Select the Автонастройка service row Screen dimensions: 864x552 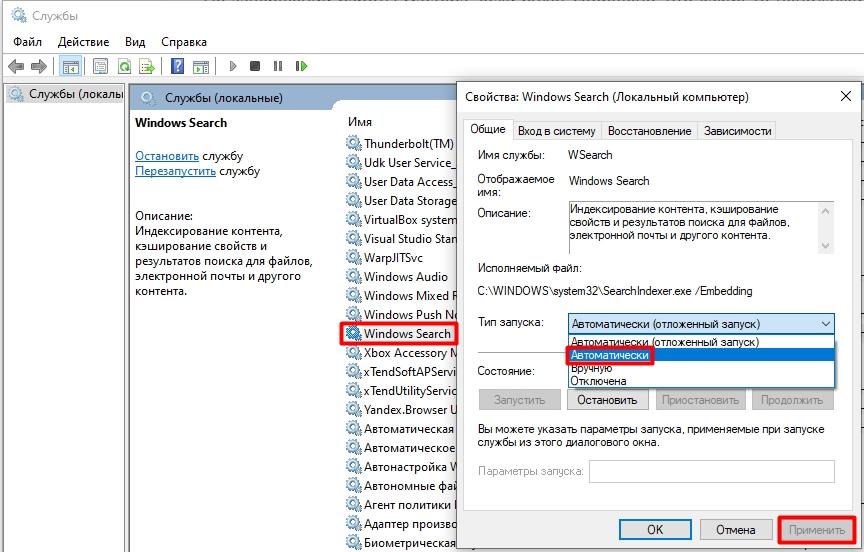[x=402, y=467]
